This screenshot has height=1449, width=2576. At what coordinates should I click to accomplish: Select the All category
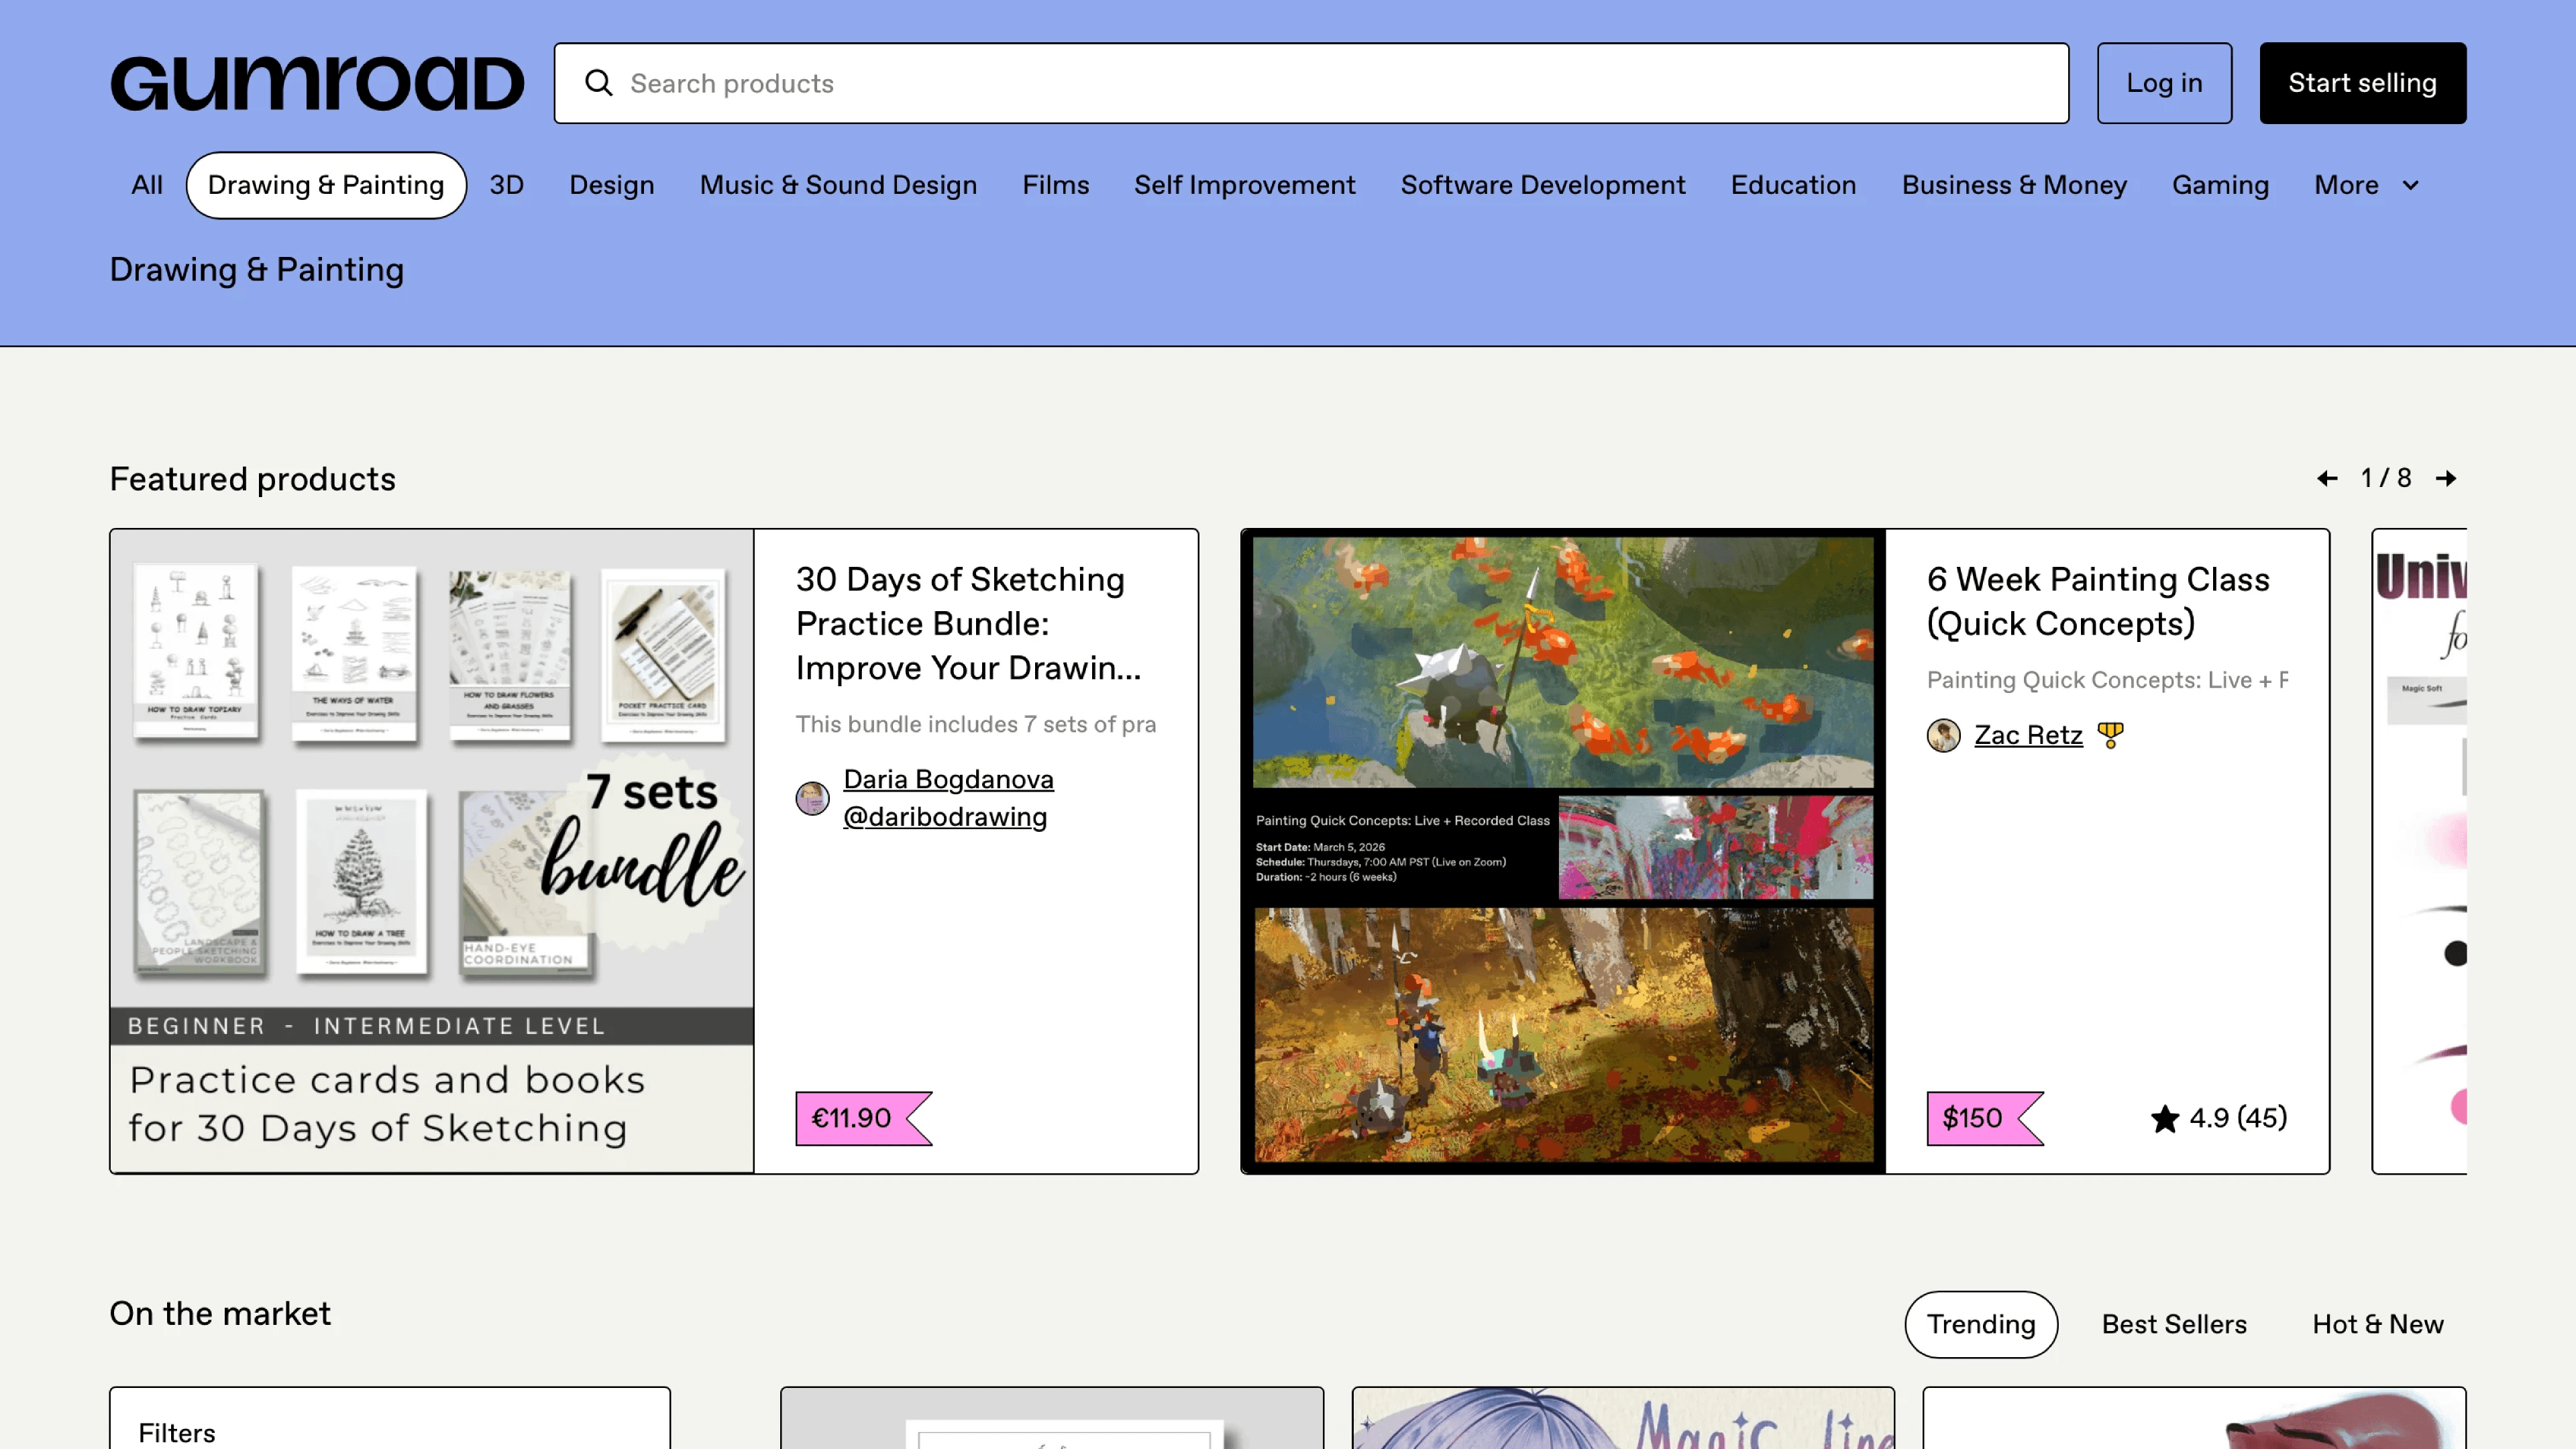[147, 185]
